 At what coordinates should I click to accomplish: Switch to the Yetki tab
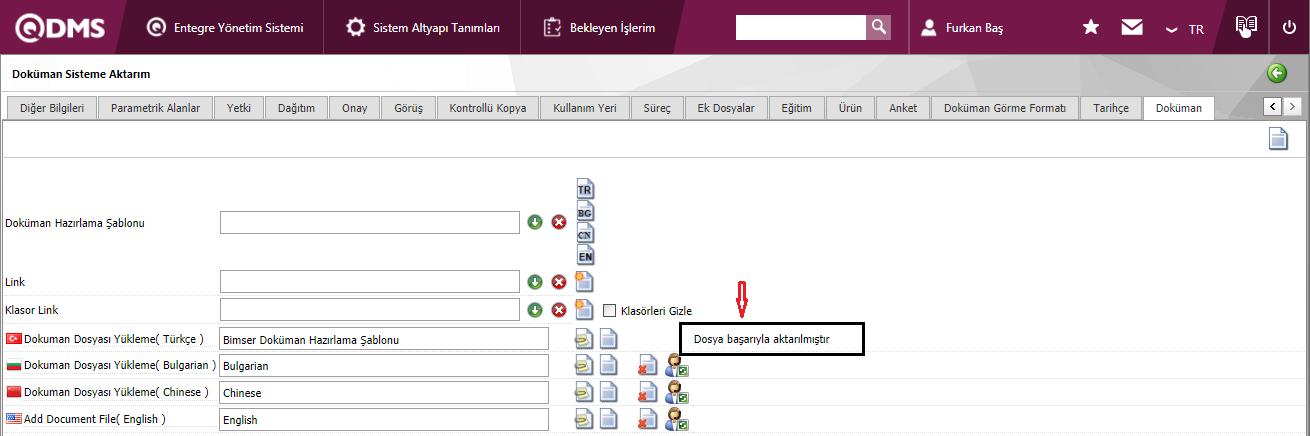[x=239, y=107]
